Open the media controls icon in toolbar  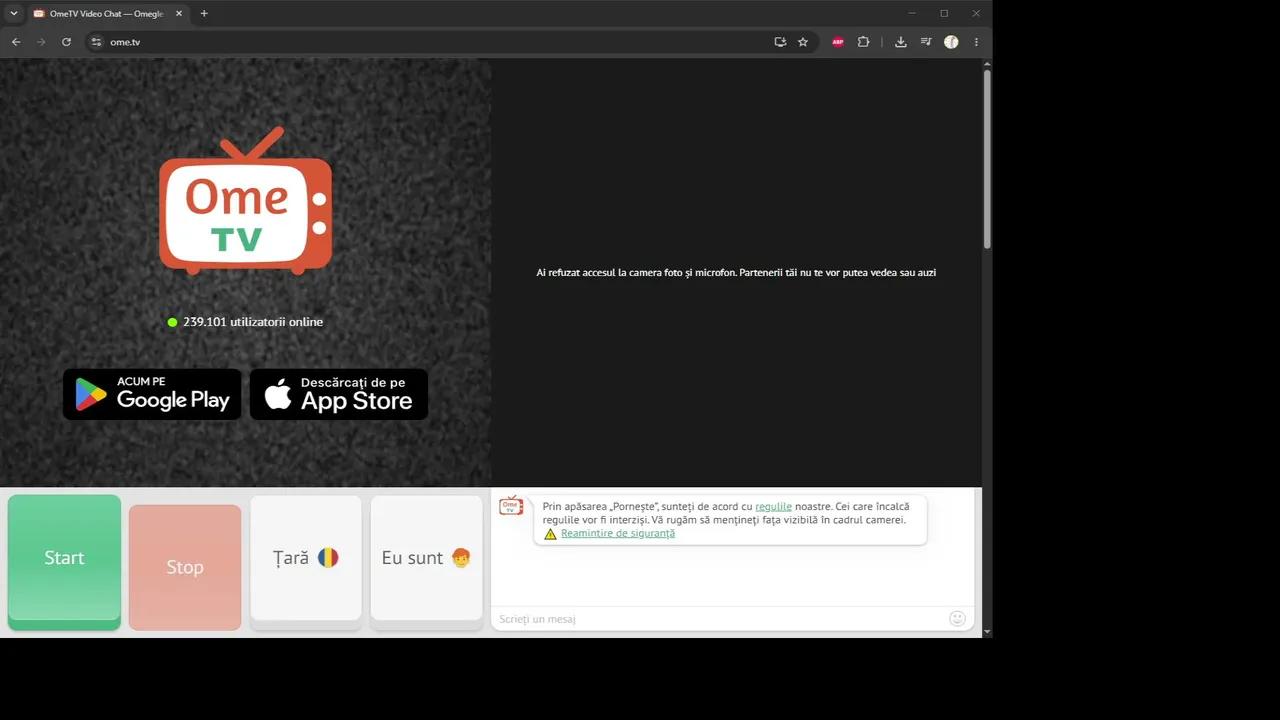click(x=926, y=42)
